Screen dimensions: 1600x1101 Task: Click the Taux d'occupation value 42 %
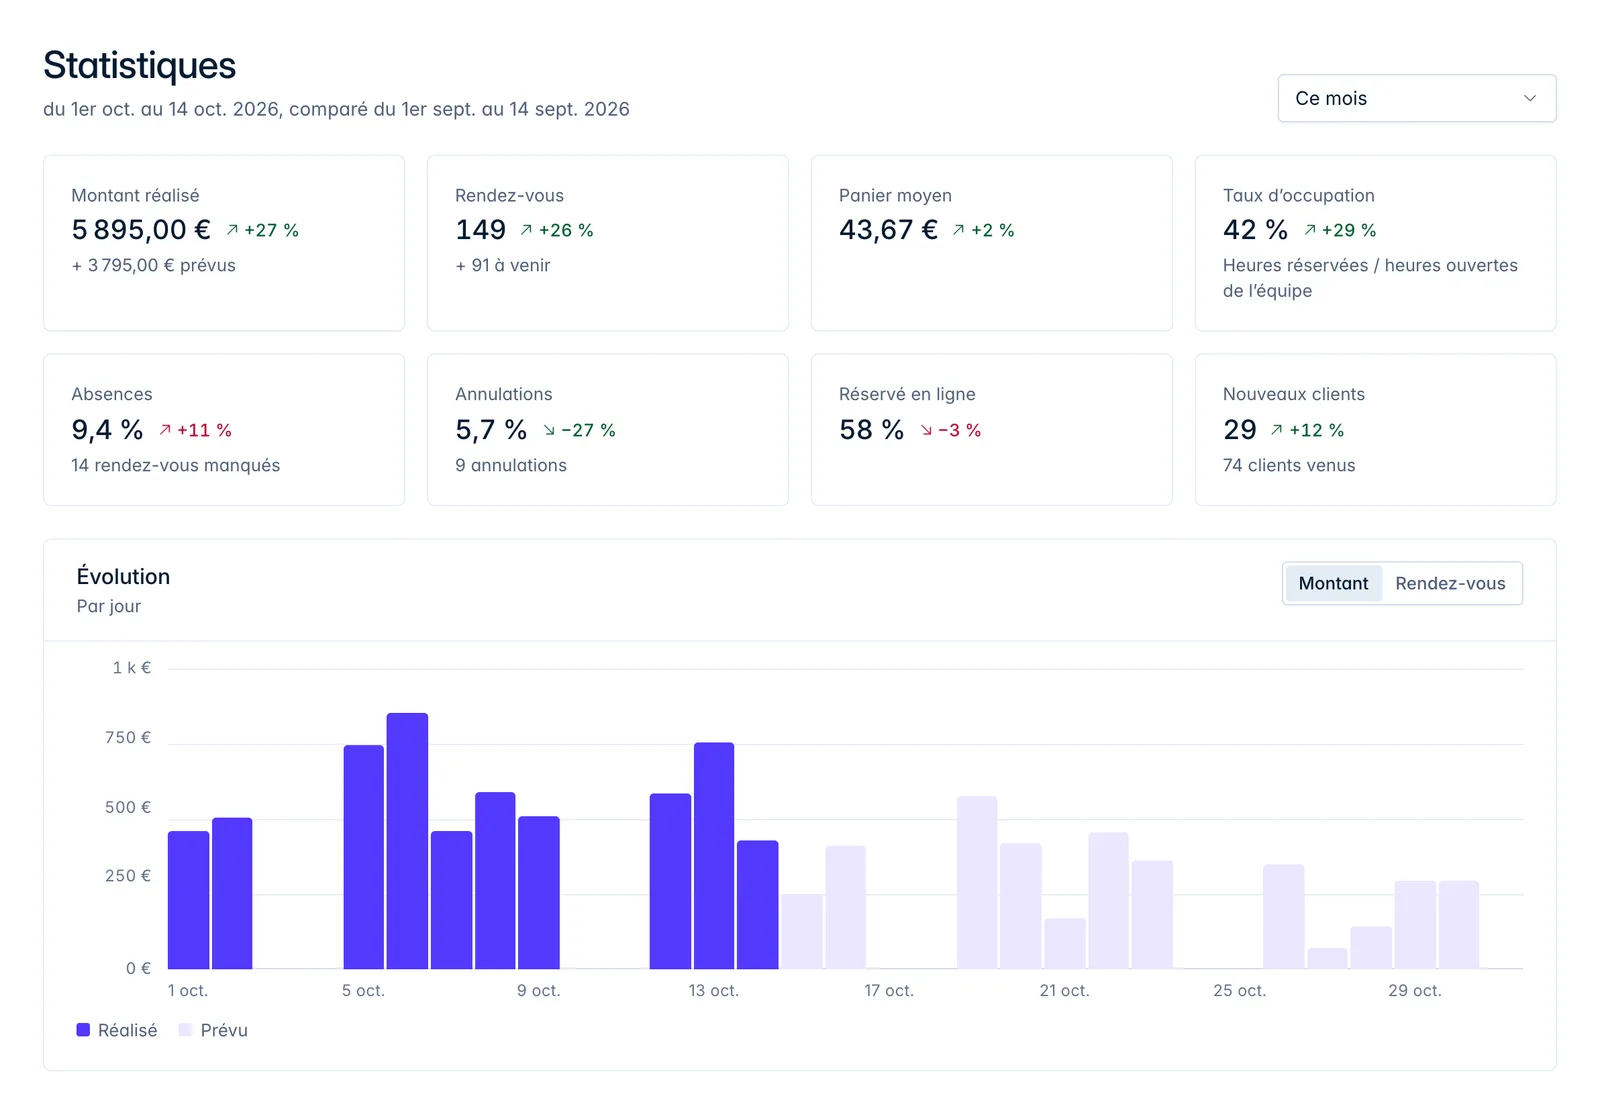click(1255, 230)
